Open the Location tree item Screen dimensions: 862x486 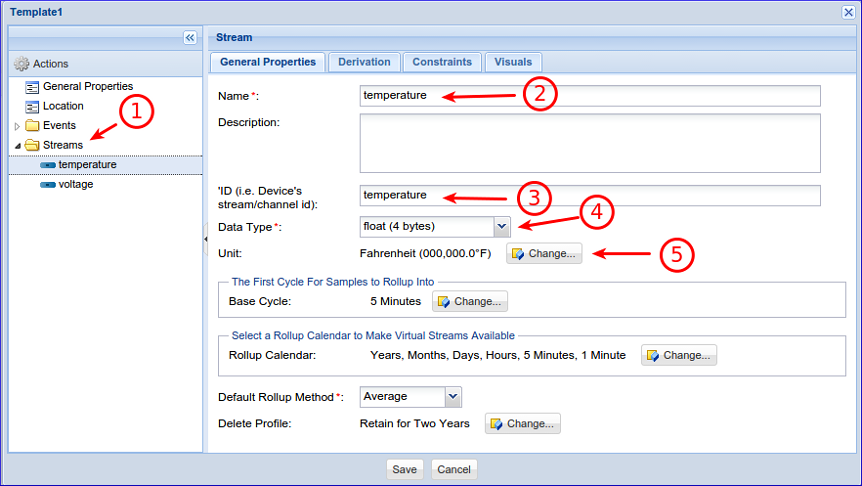coord(63,106)
